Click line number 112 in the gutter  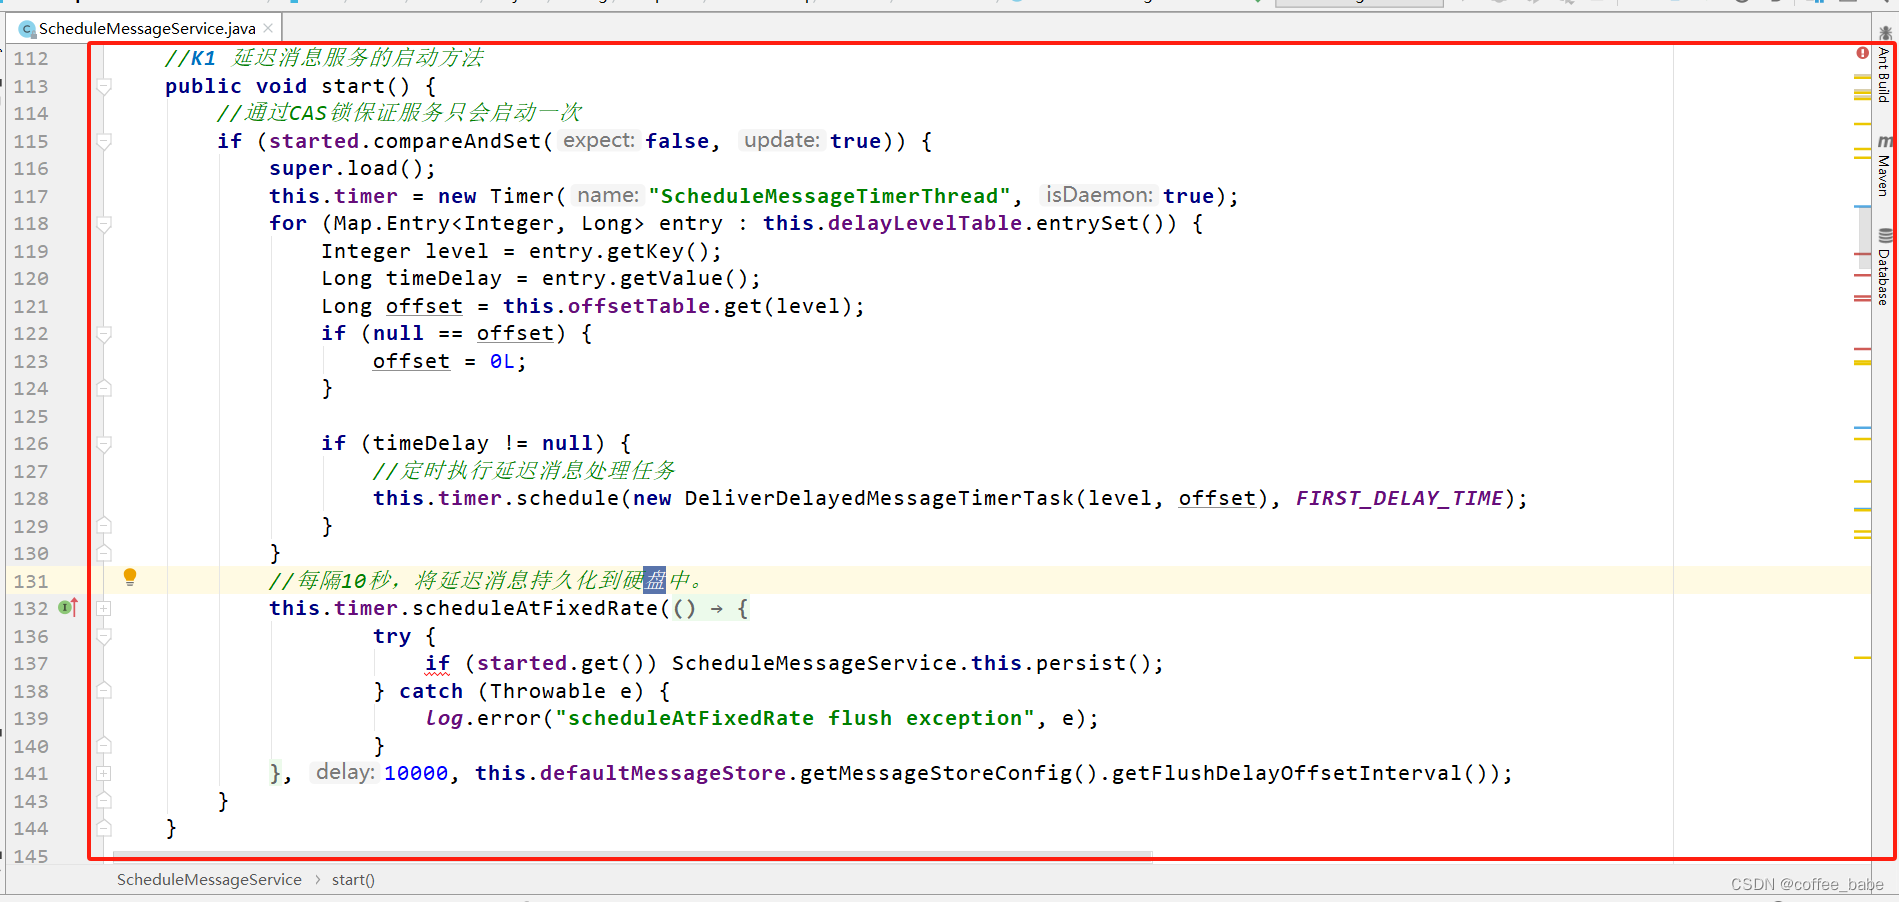(x=31, y=59)
